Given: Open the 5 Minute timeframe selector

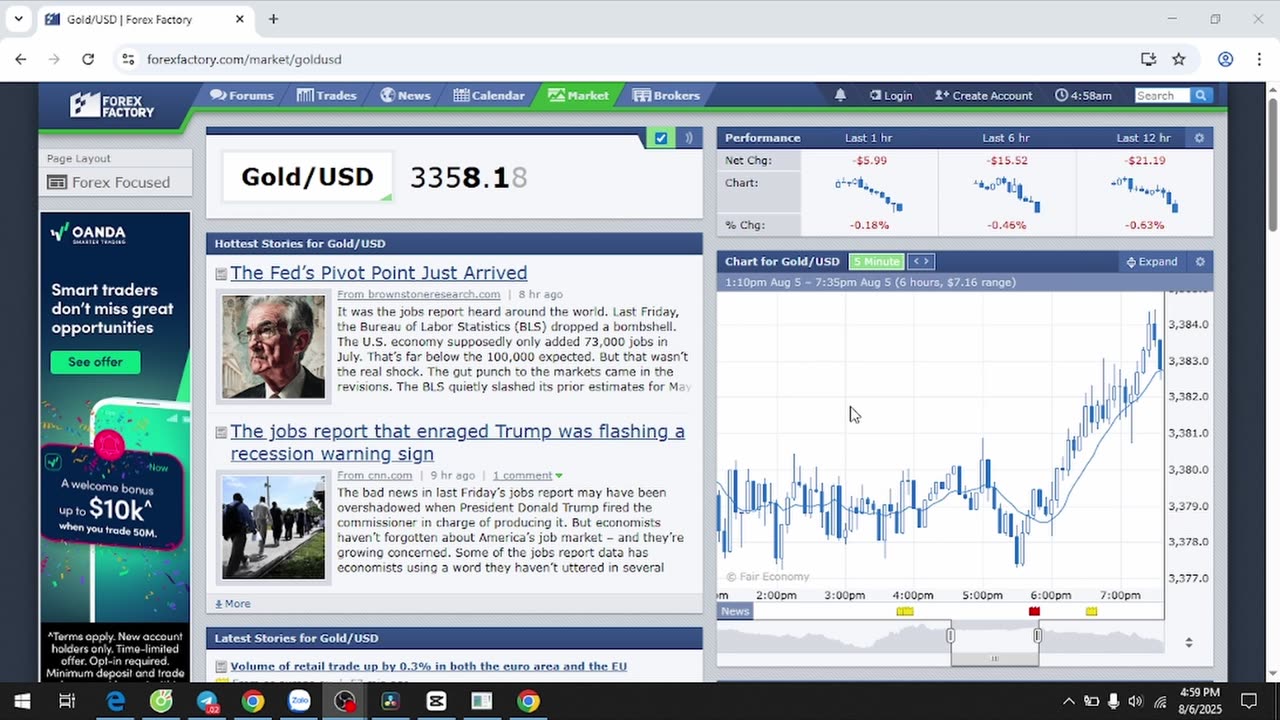Looking at the screenshot, I should point(876,262).
